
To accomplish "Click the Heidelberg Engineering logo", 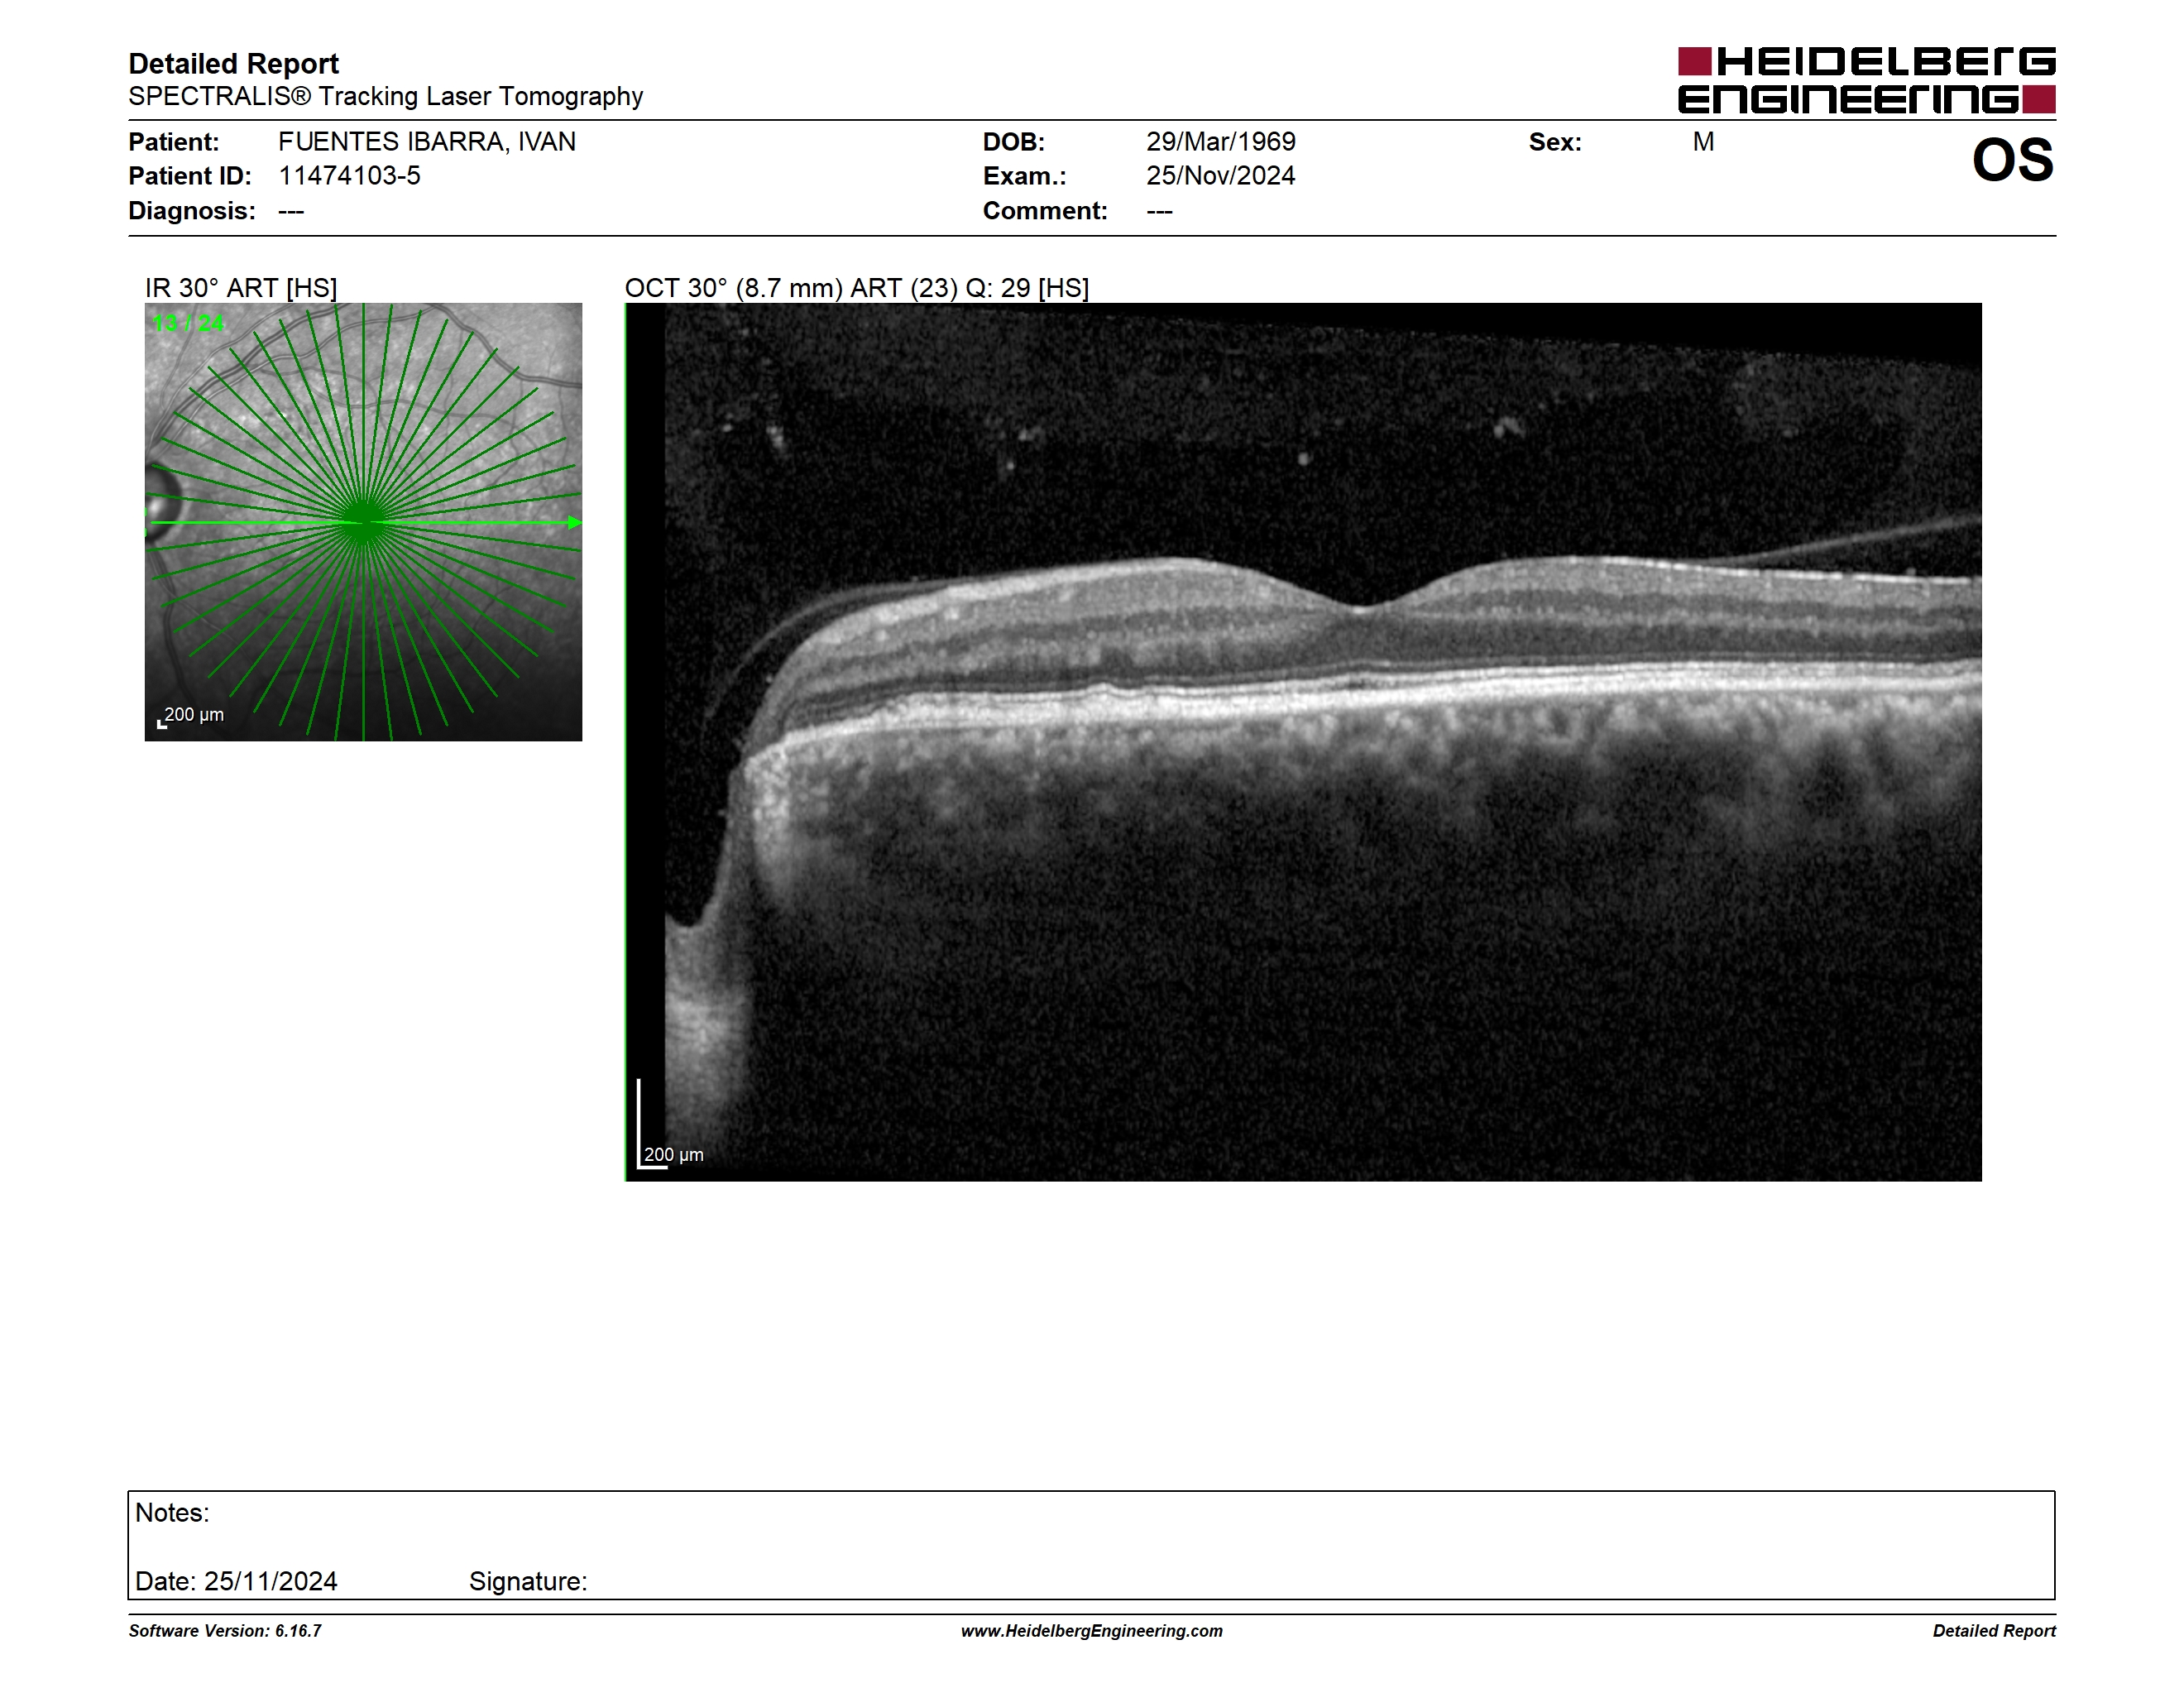I will [x=1866, y=80].
